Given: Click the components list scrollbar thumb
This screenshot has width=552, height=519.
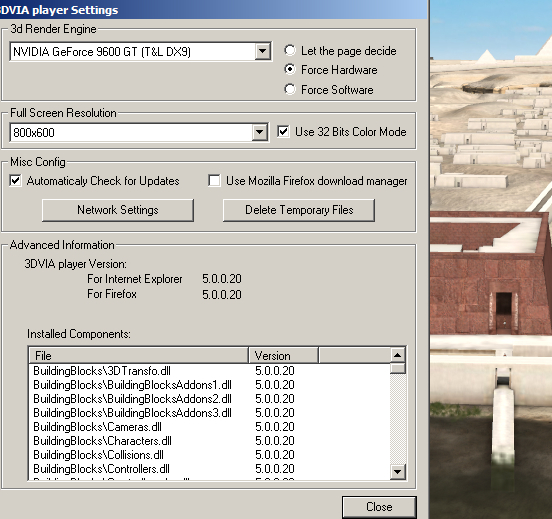Looking at the screenshot, I should (x=397, y=368).
